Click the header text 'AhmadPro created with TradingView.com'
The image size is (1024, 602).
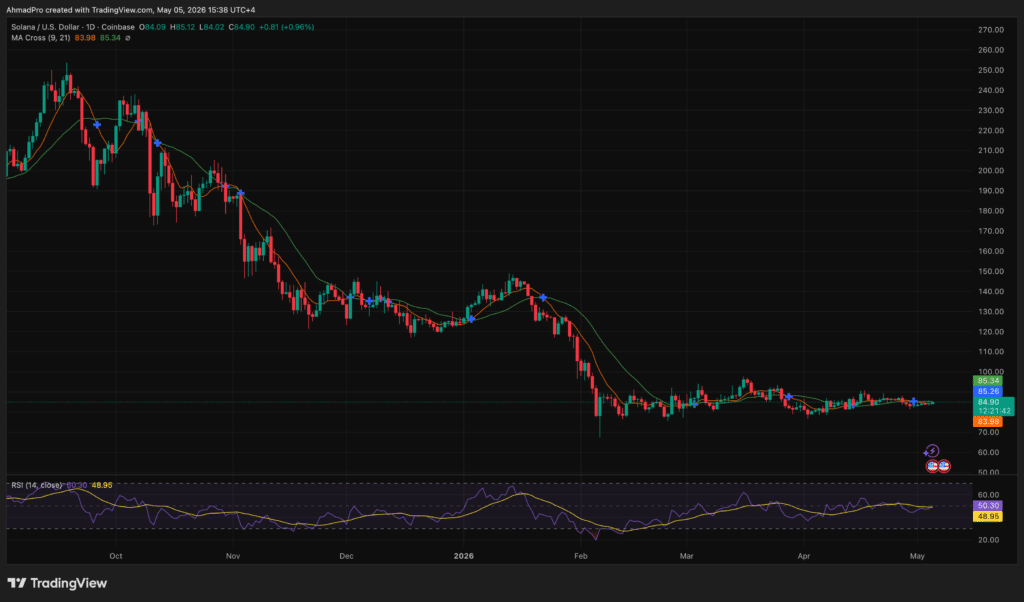pos(80,10)
